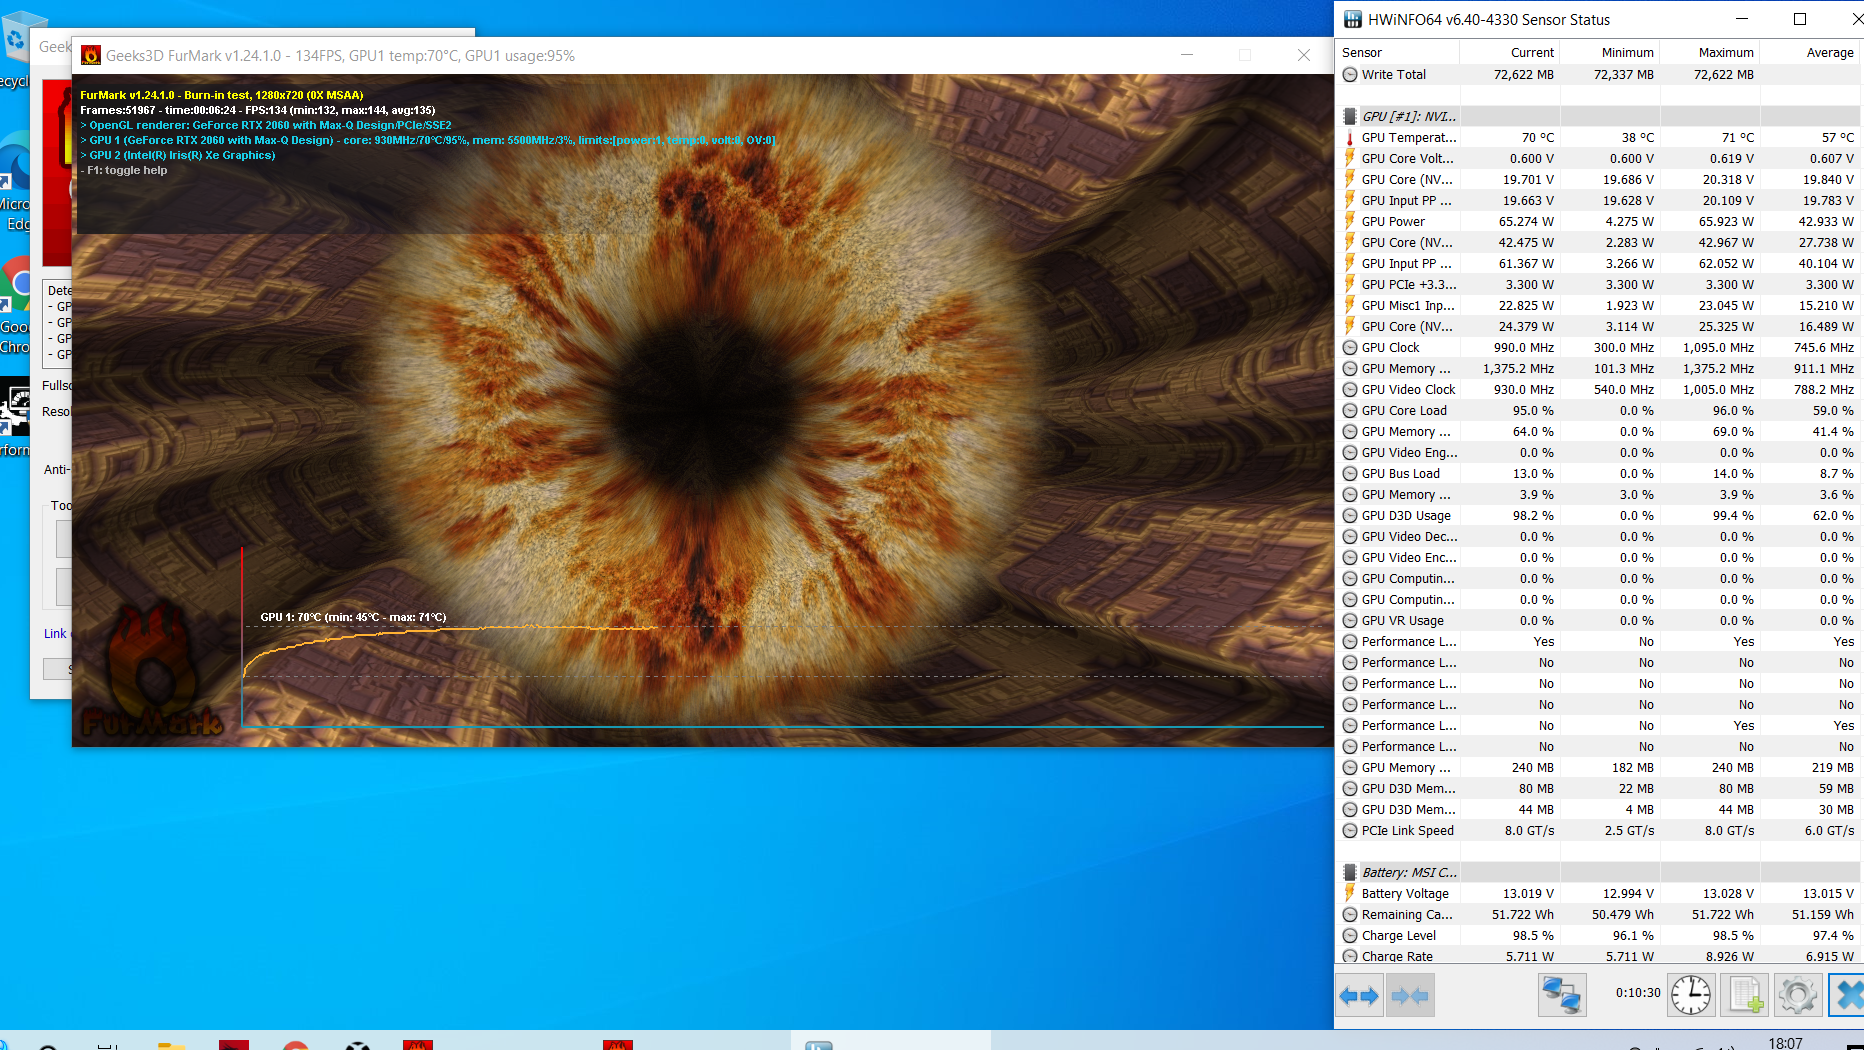Select the GPU Bus Load sensor row
Image resolution: width=1864 pixels, height=1050 pixels.
coord(1598,474)
